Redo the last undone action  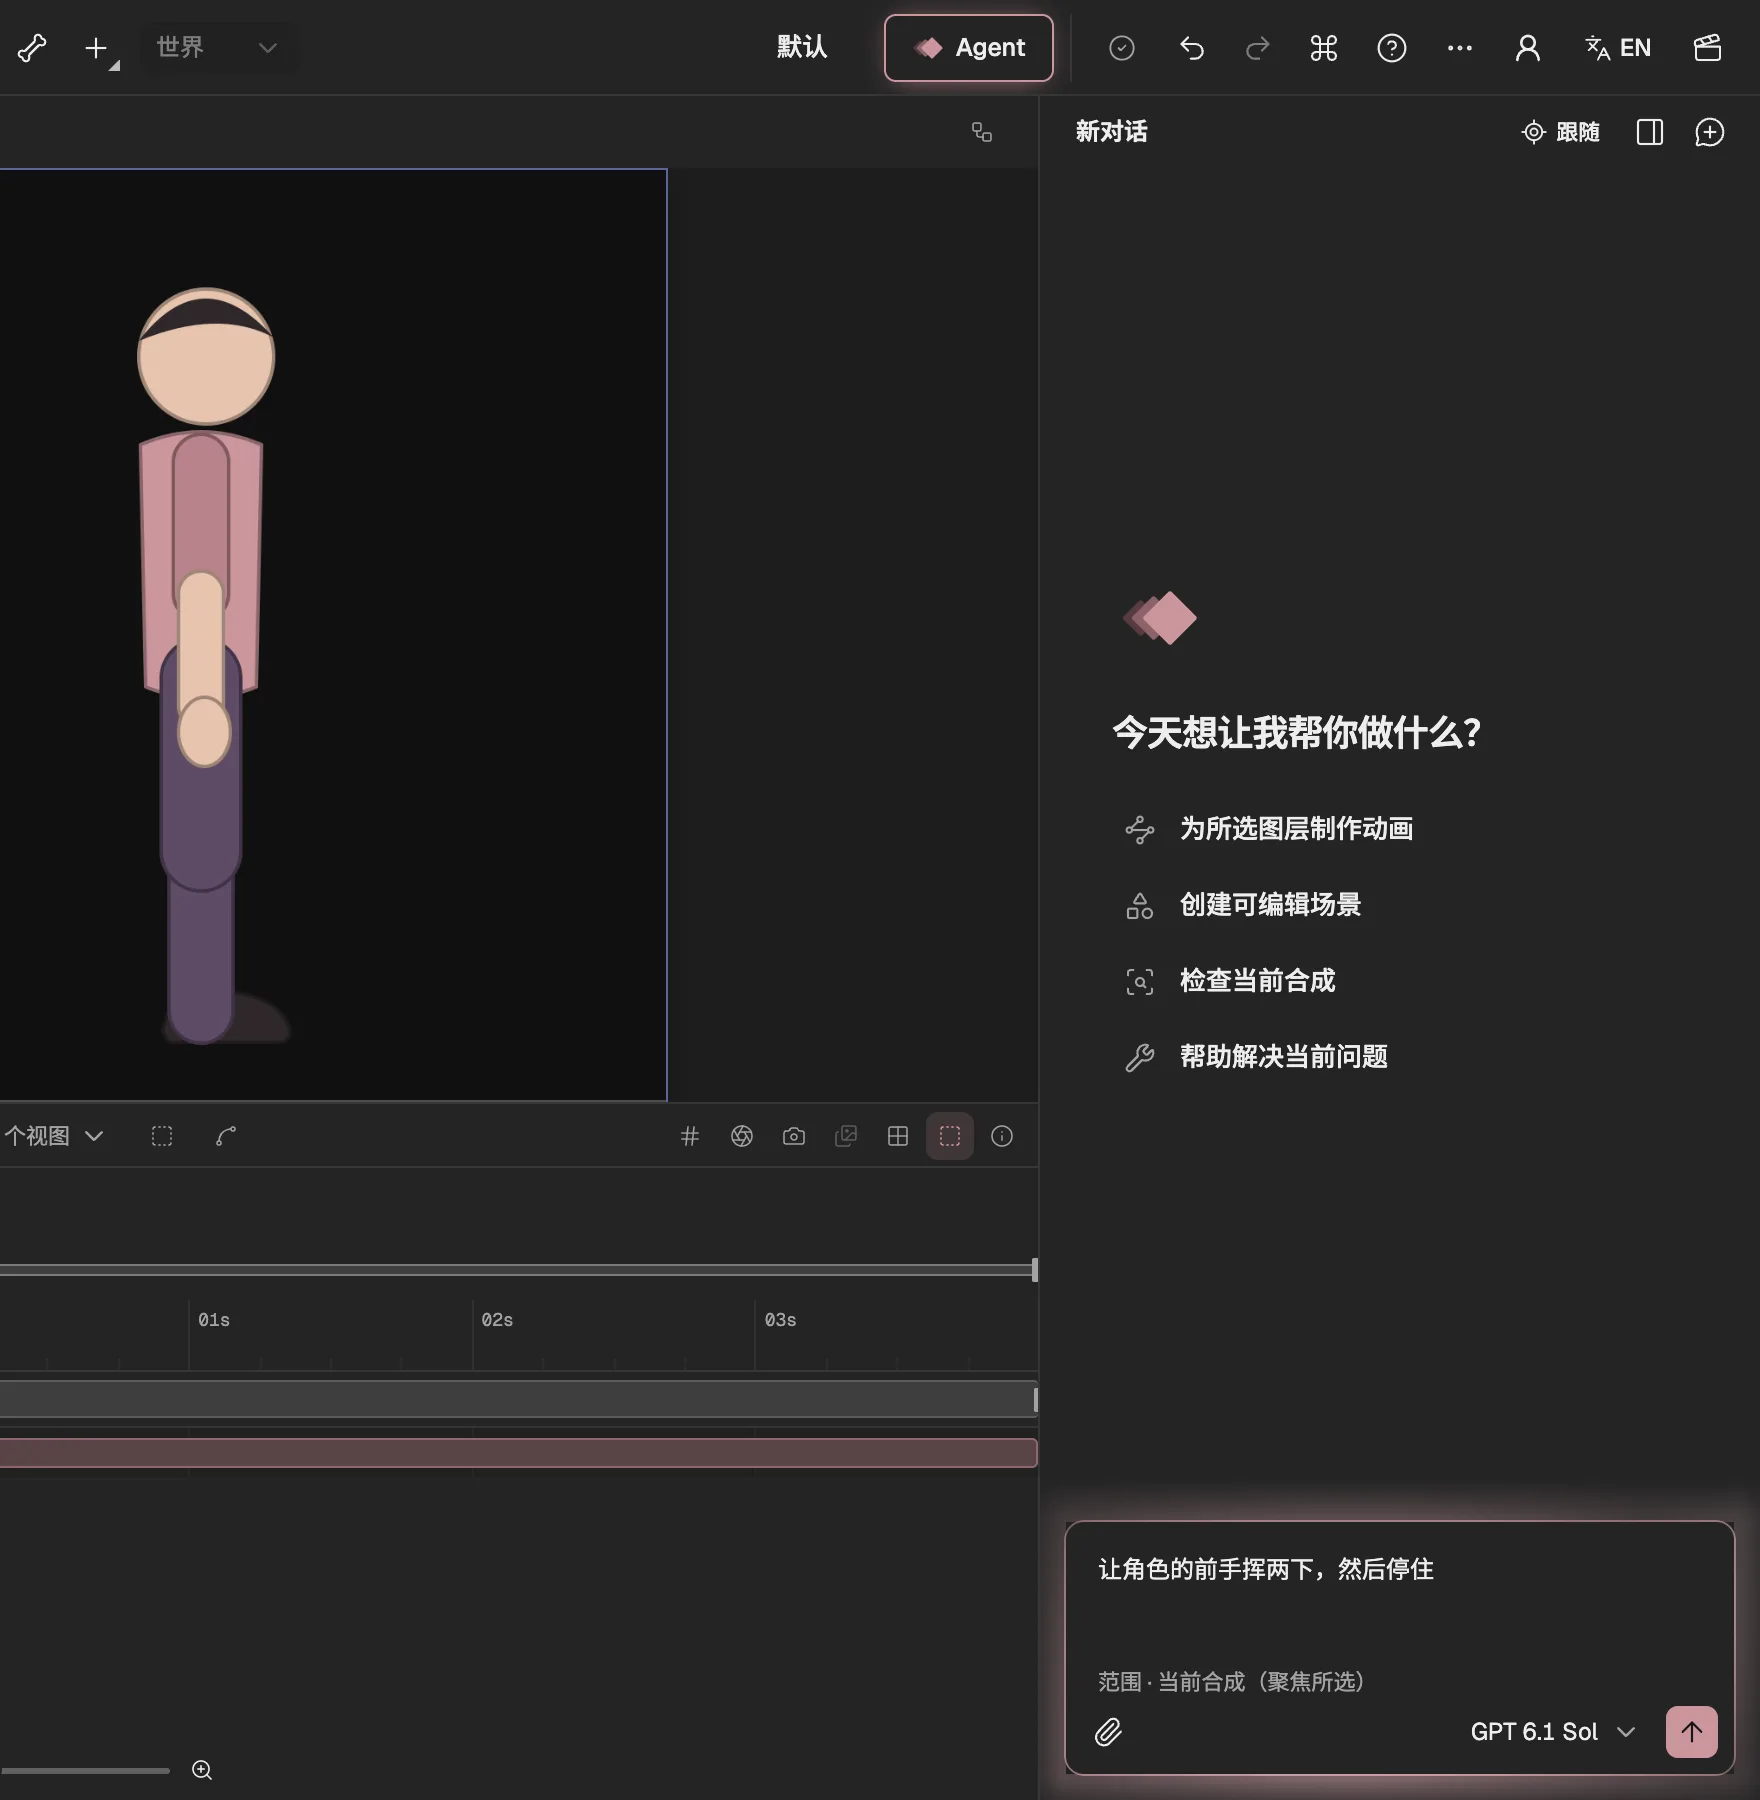click(x=1257, y=48)
